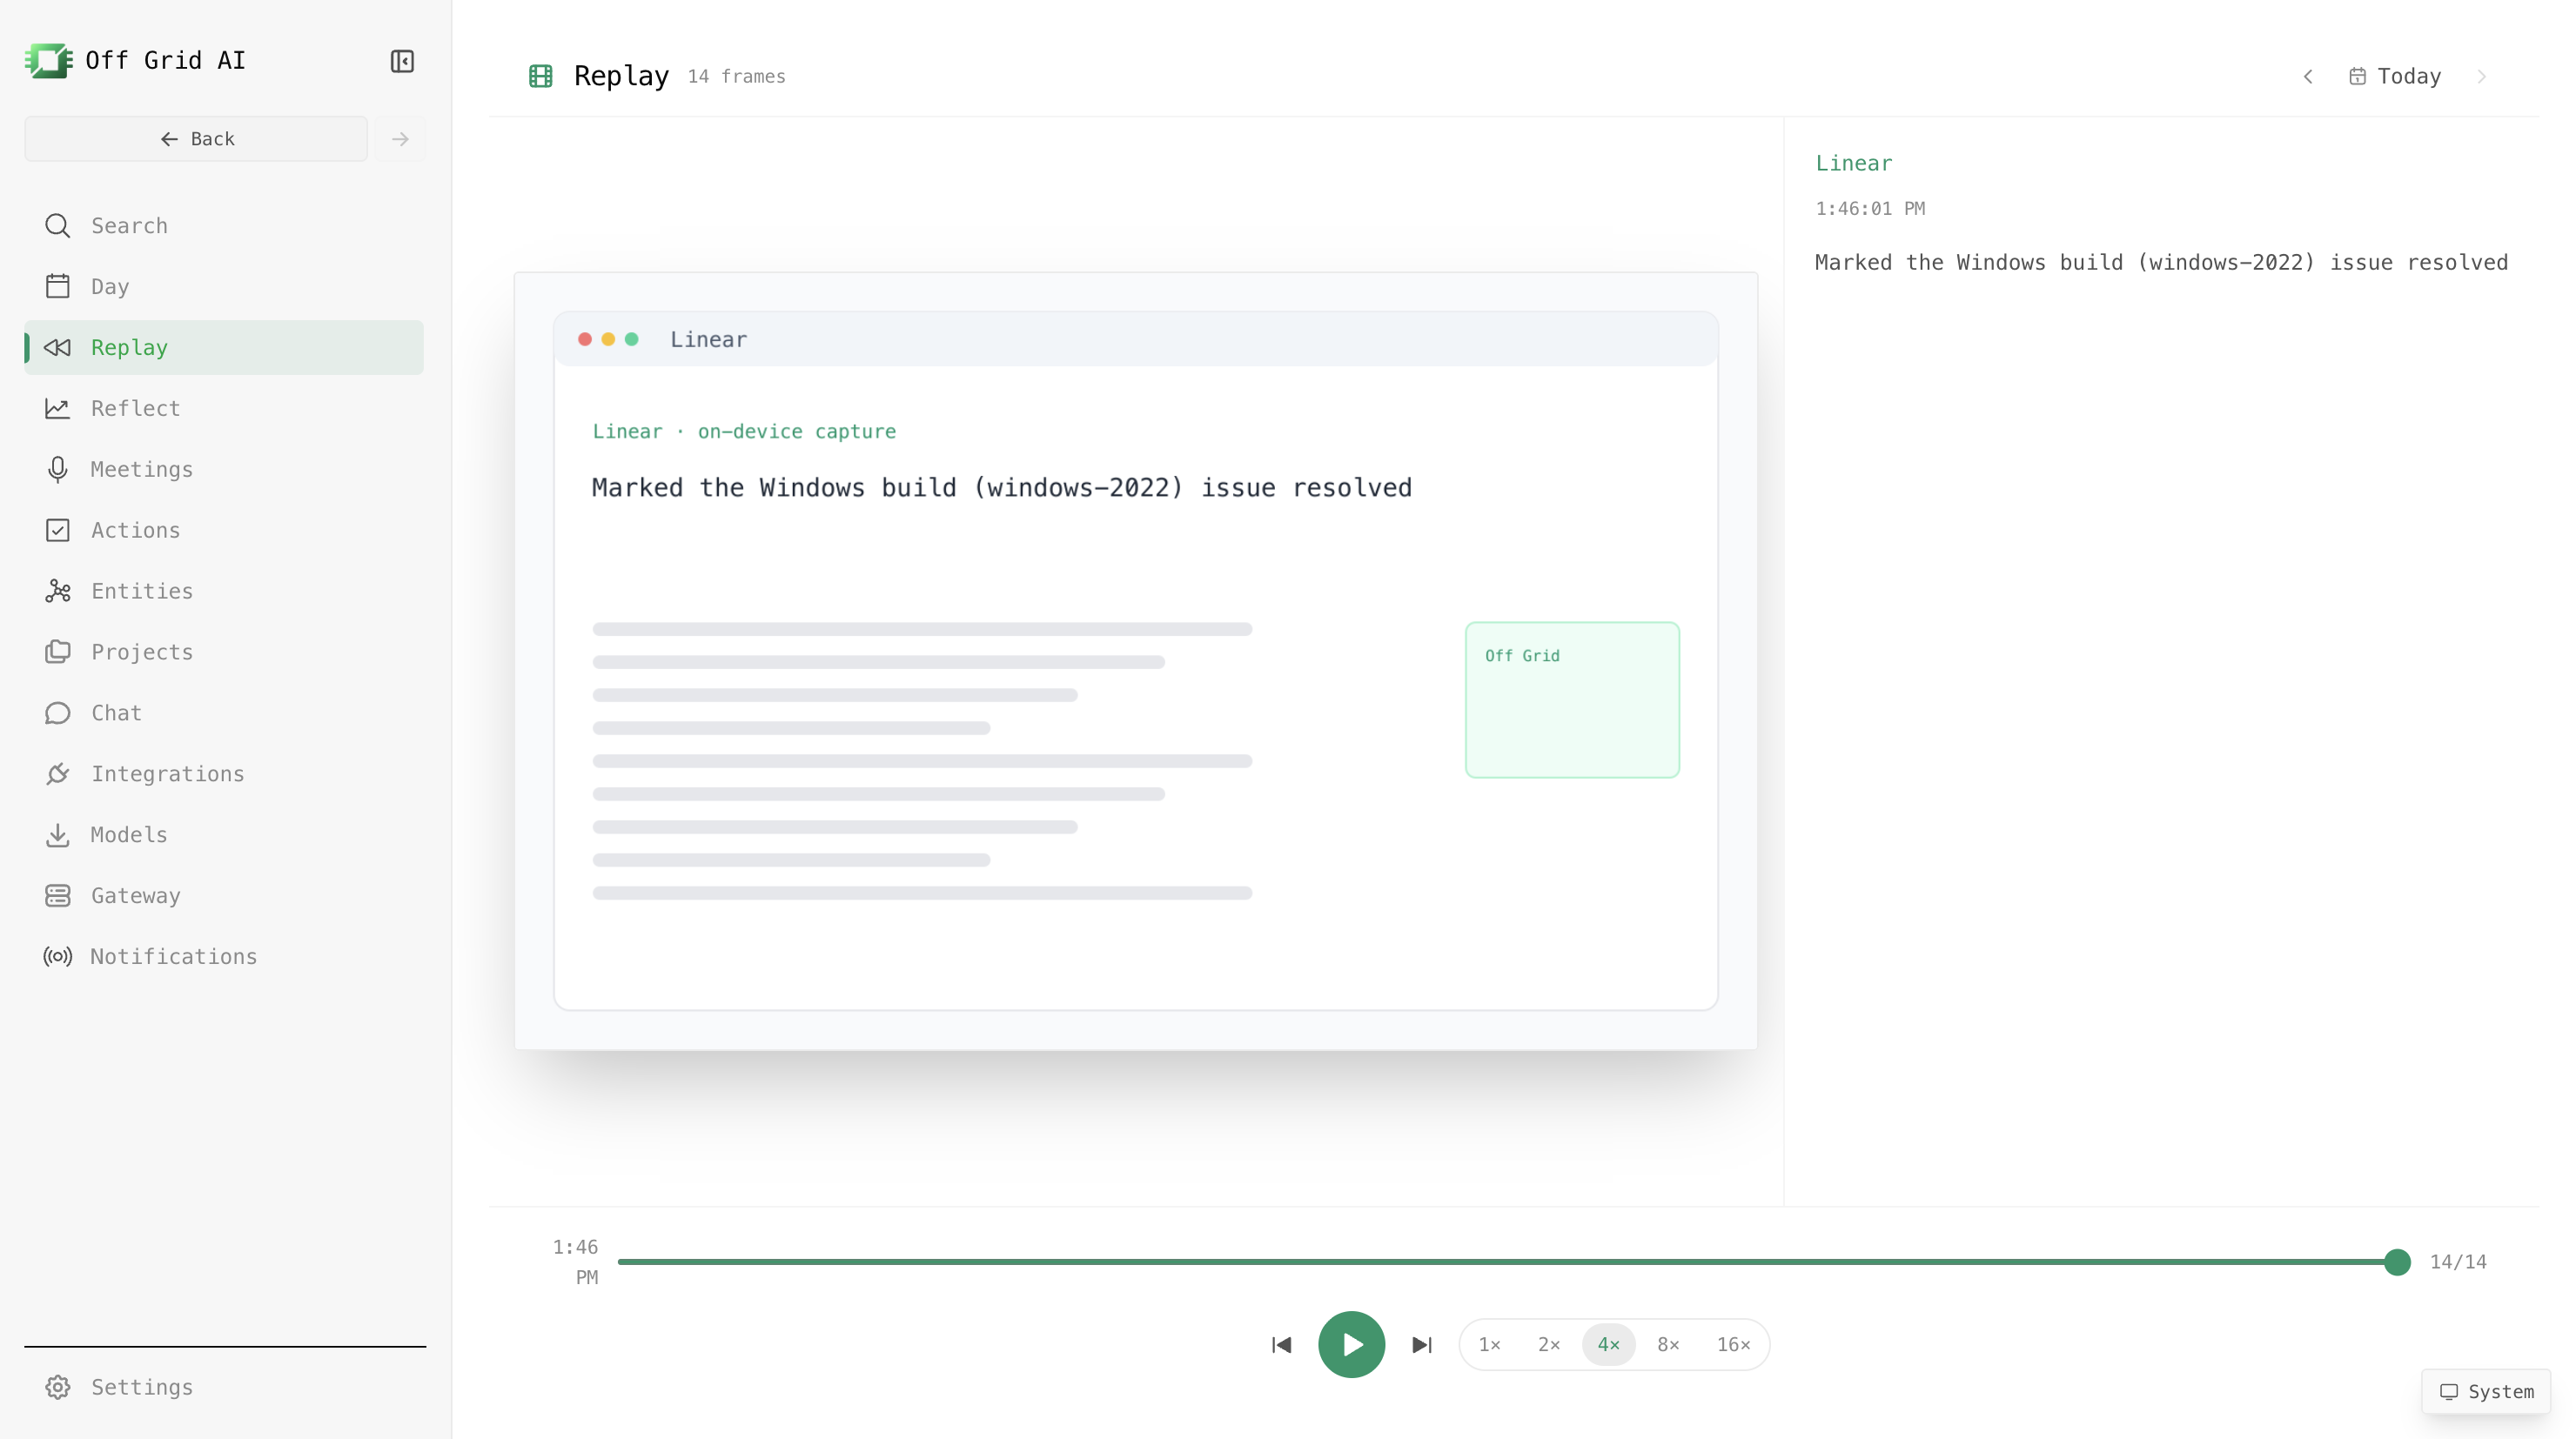
Task: Click the Replay rewind icon in sidebar
Action: tap(58, 348)
